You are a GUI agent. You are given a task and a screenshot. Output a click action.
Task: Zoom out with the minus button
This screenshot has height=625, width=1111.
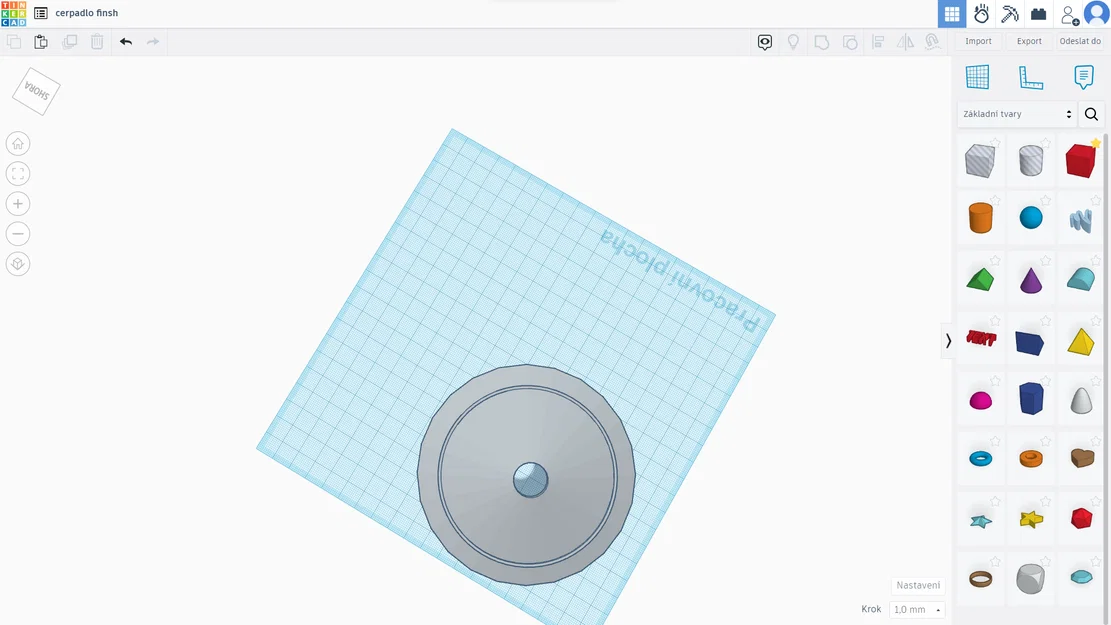point(18,234)
